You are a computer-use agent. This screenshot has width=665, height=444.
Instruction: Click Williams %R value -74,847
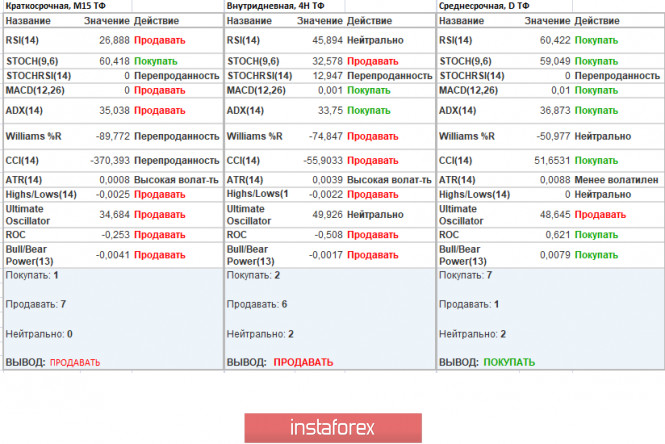pos(326,136)
